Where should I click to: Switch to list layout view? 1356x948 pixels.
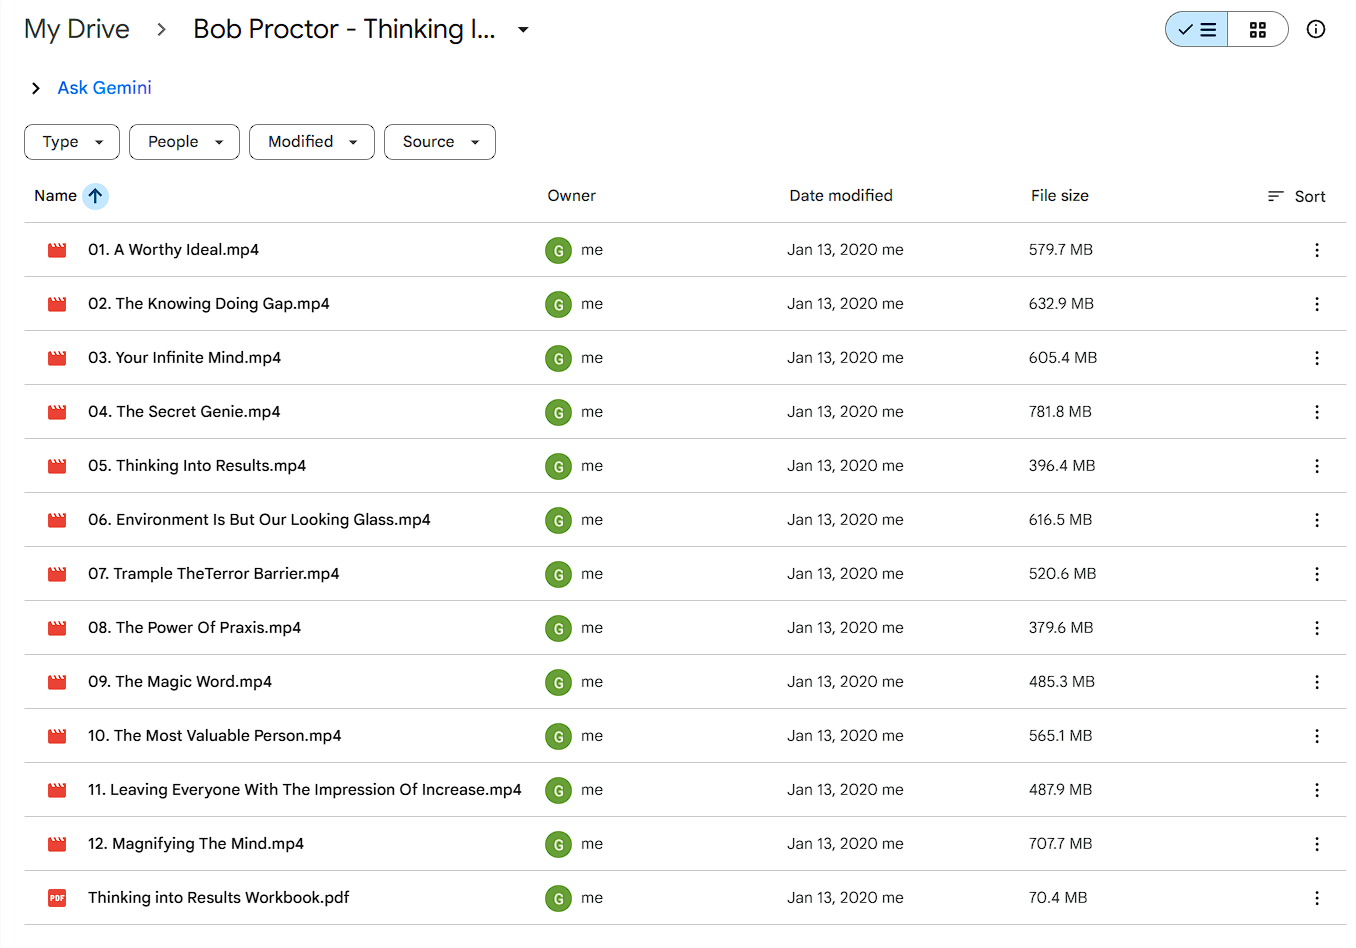coord(1197,30)
